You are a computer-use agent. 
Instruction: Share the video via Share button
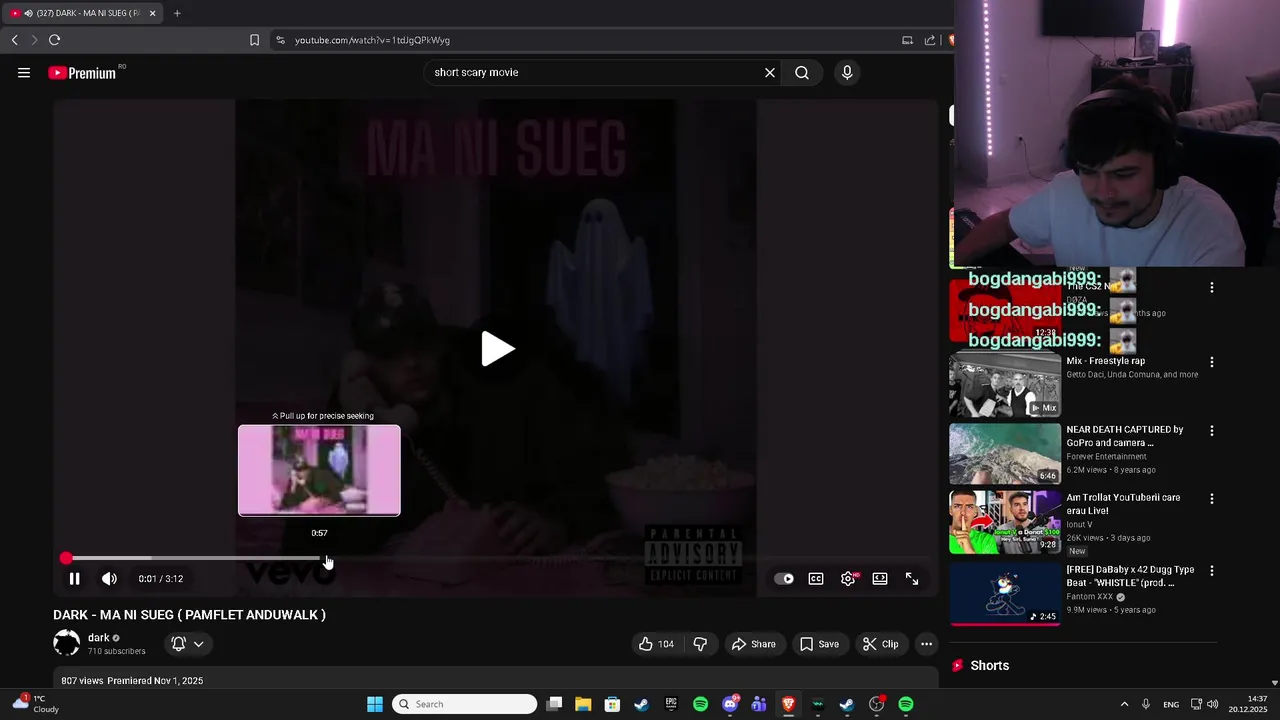pyautogui.click(x=753, y=644)
